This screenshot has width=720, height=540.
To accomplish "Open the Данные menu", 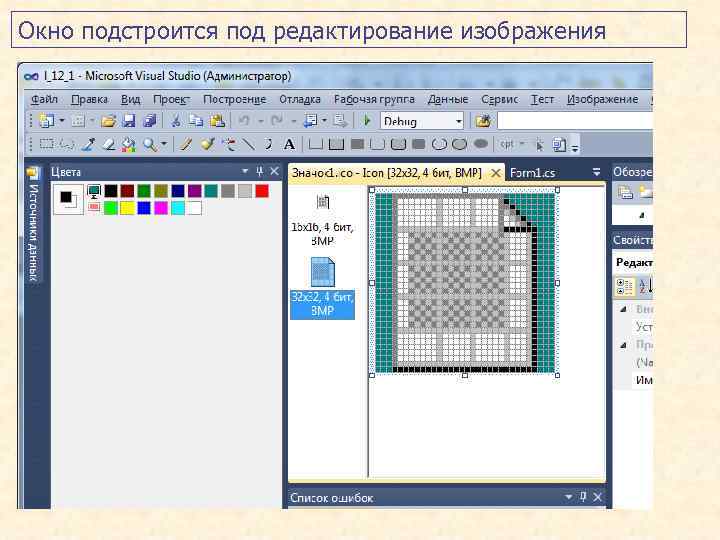I will pyautogui.click(x=448, y=99).
